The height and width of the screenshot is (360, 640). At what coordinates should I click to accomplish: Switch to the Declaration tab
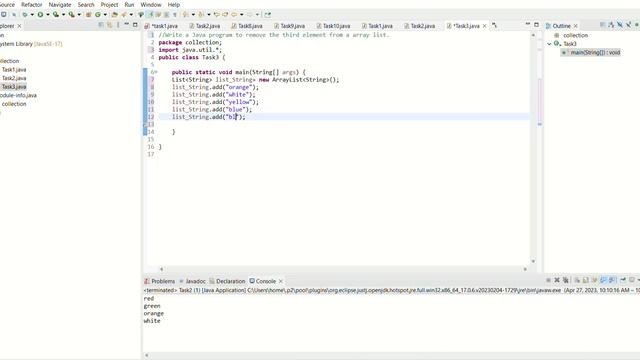click(227, 281)
